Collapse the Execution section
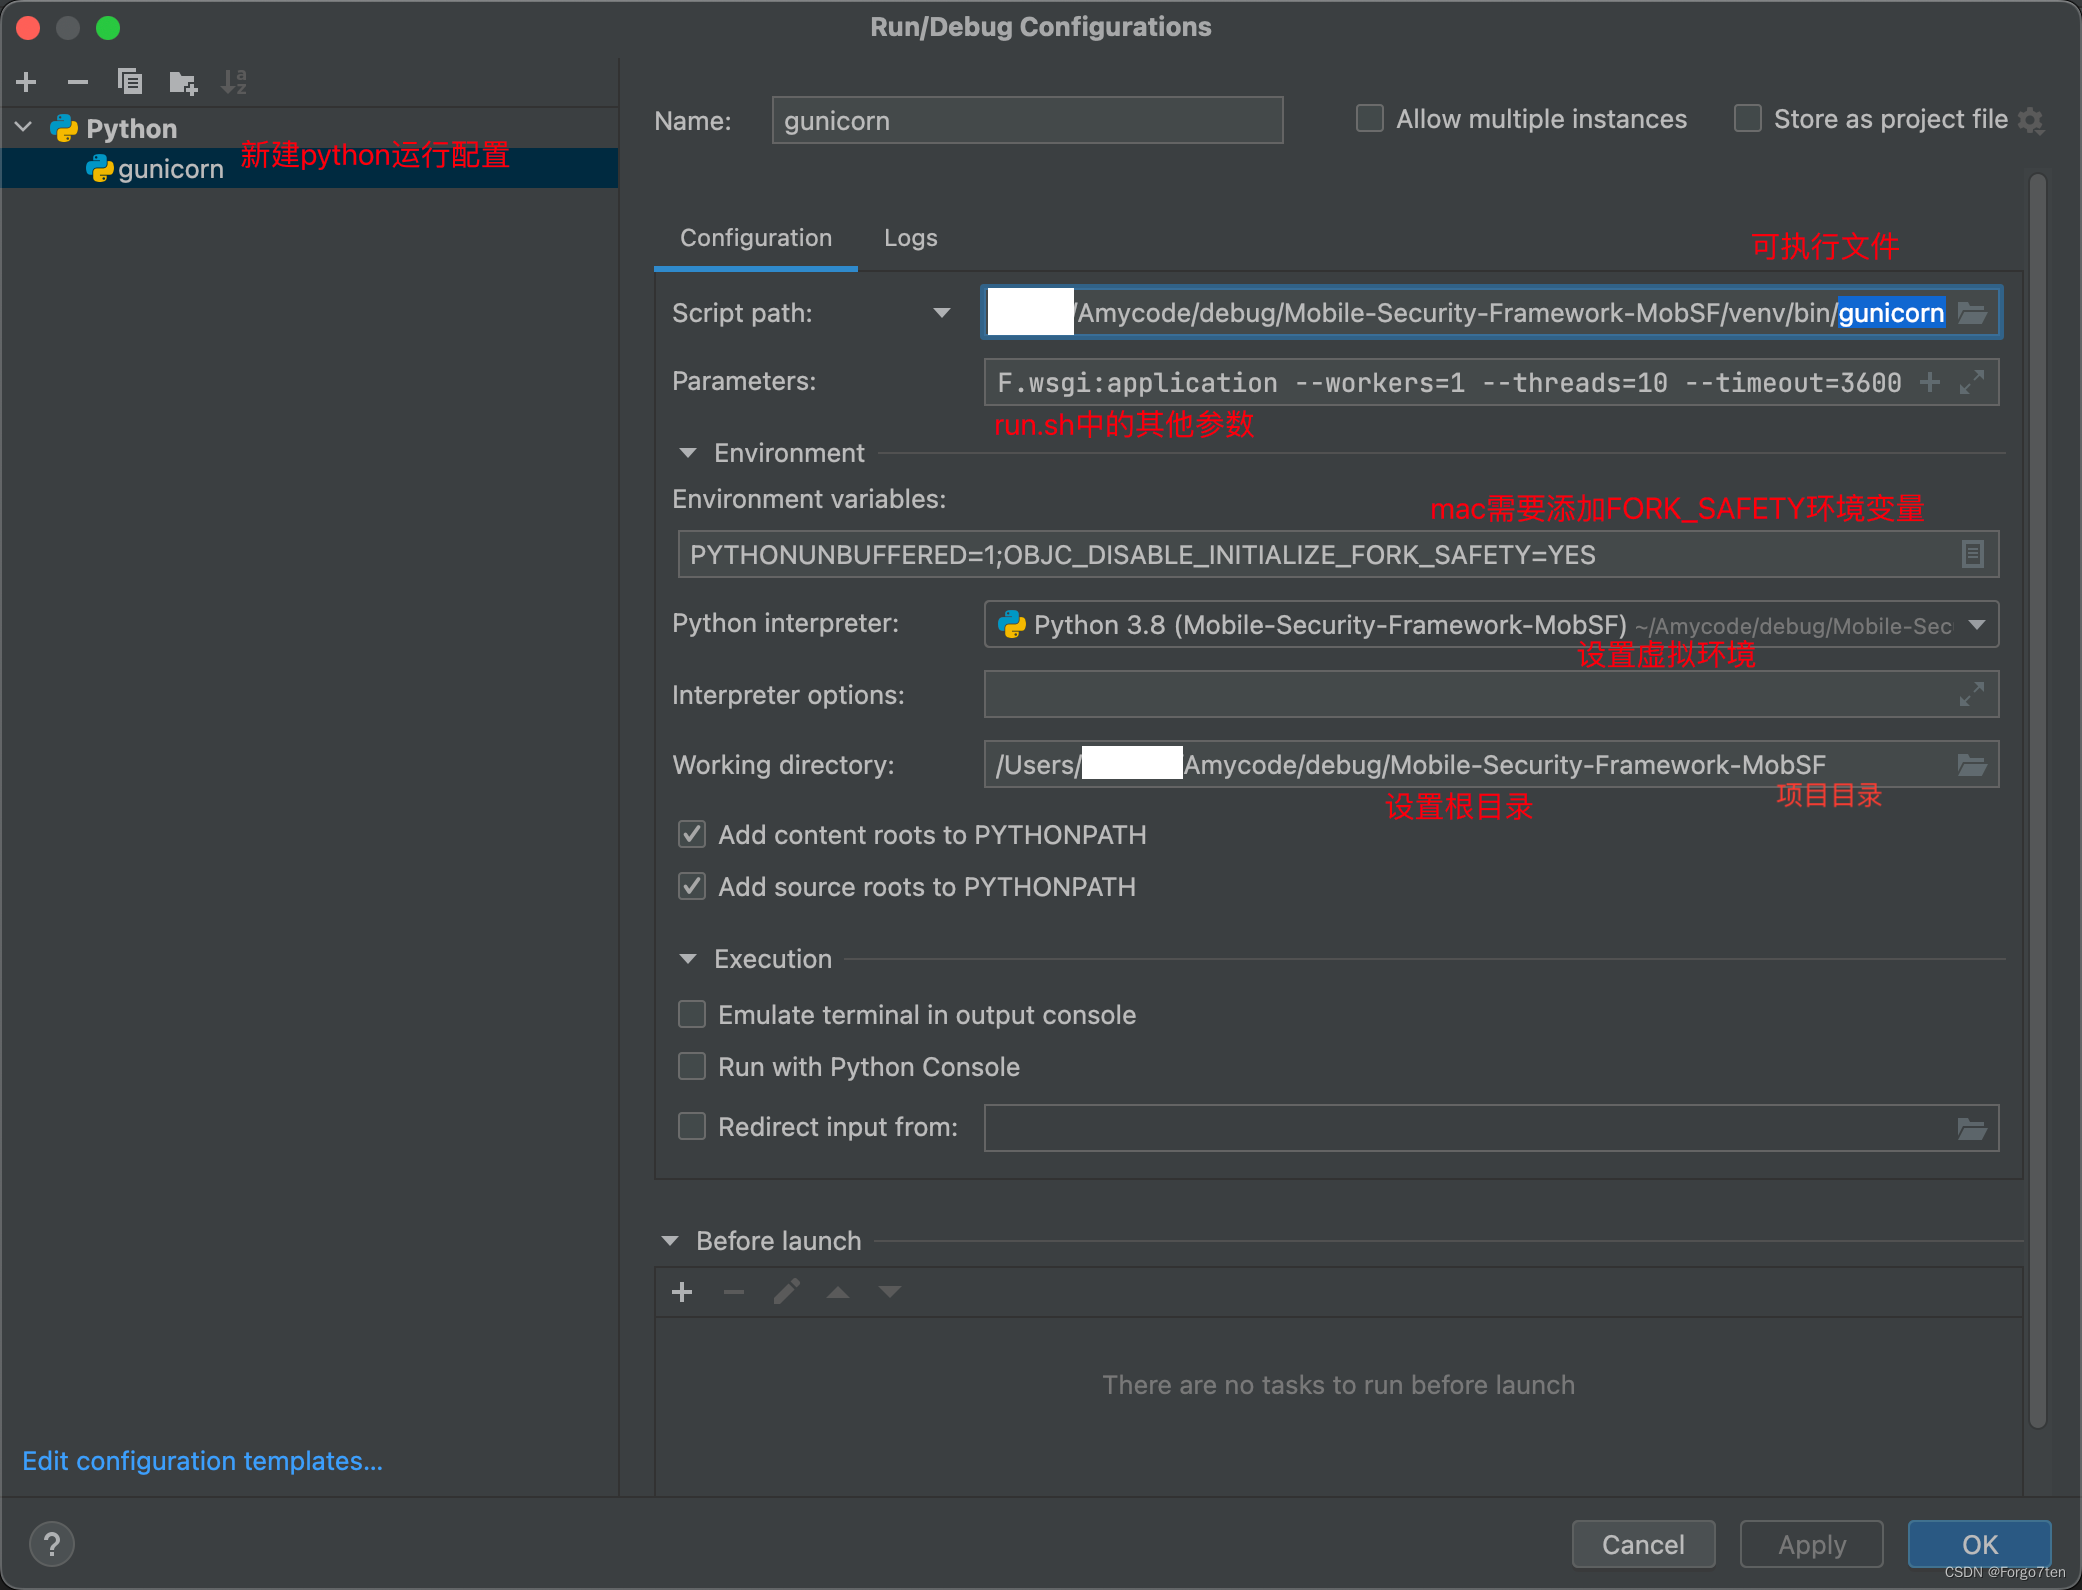Screen dimensions: 2082x1590 [x=687, y=959]
